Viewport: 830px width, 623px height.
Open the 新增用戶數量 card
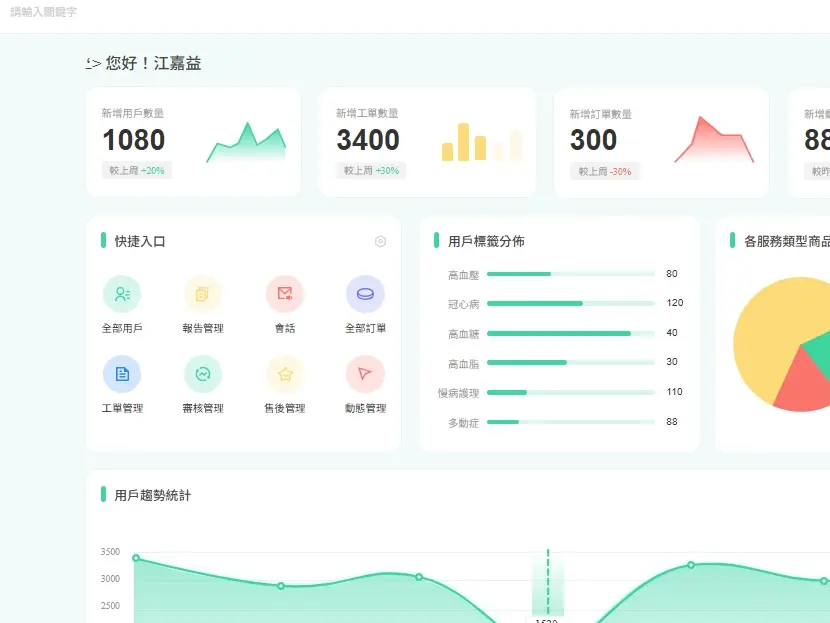click(194, 140)
